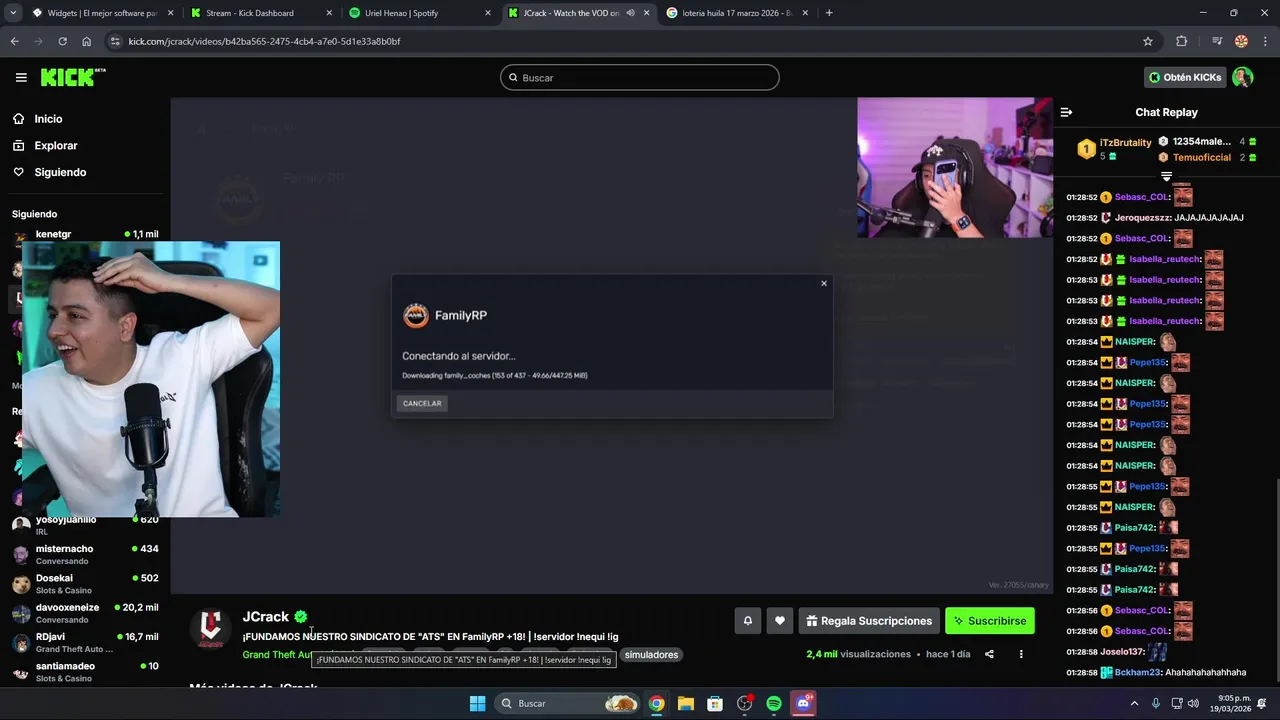1280x720 pixels.
Task: Open the tab search dropdown
Action: 13,13
